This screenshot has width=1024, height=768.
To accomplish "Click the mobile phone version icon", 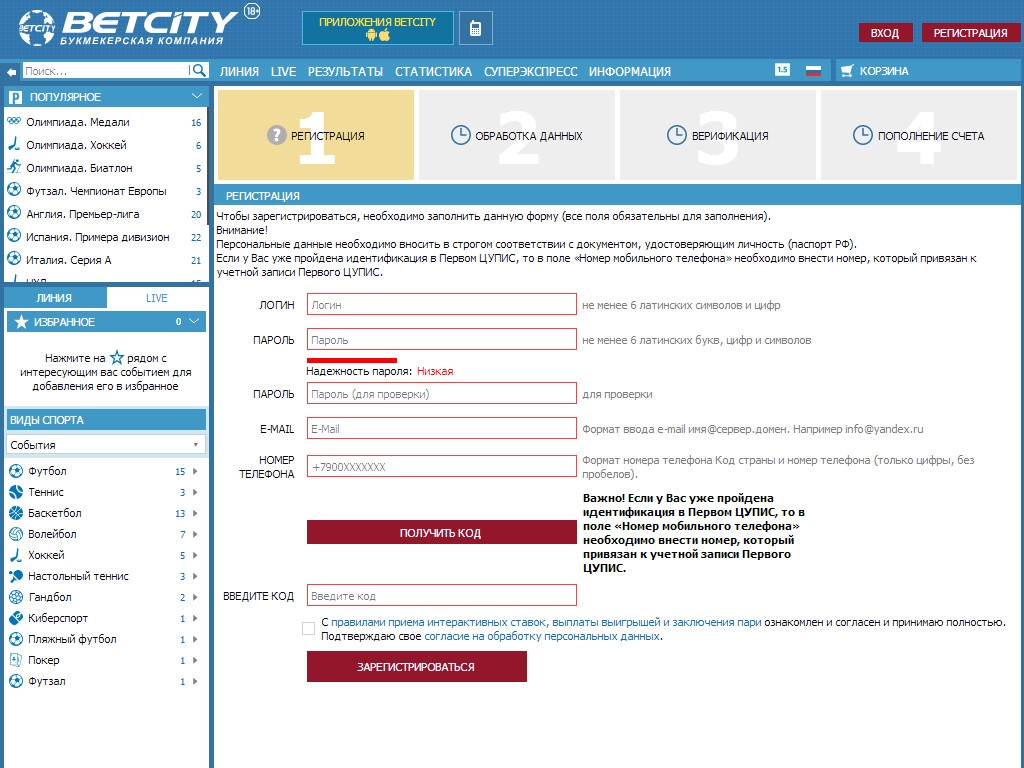I will (x=476, y=29).
